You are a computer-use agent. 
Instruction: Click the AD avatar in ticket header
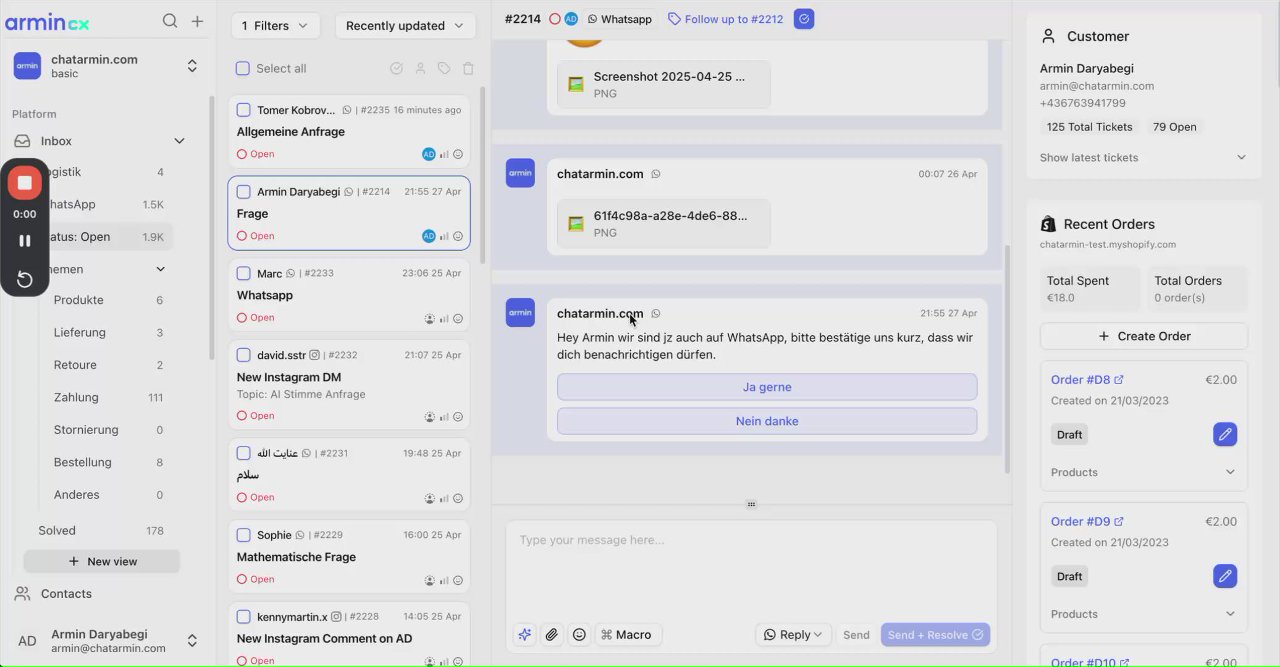(571, 19)
